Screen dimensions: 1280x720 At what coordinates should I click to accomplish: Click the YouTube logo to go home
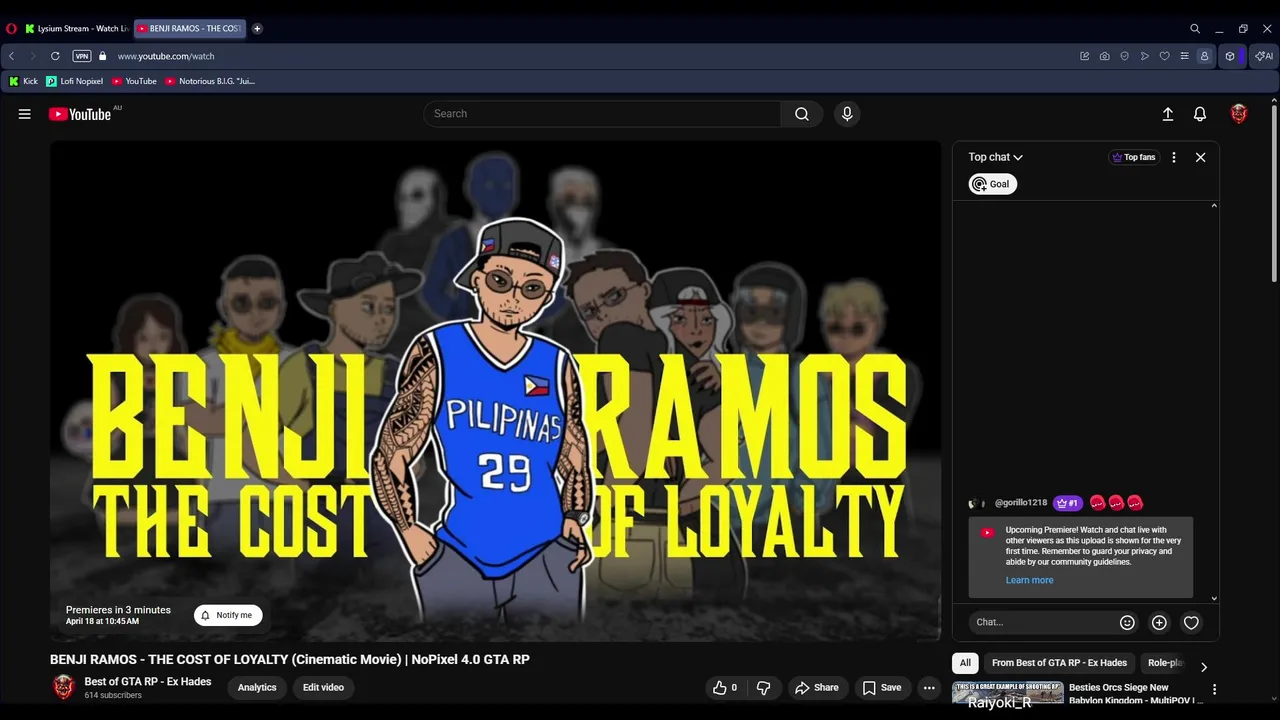pyautogui.click(x=80, y=114)
